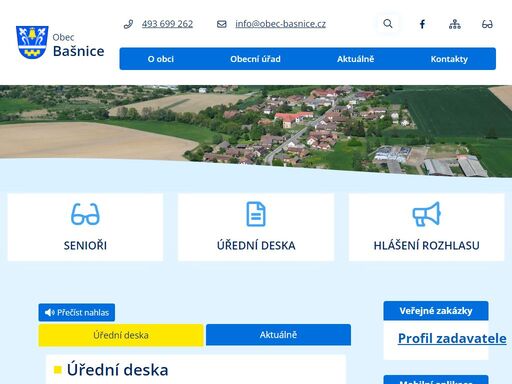The image size is (512, 384).
Task: Switch to the blue Aktuálně tab
Action: point(278,335)
